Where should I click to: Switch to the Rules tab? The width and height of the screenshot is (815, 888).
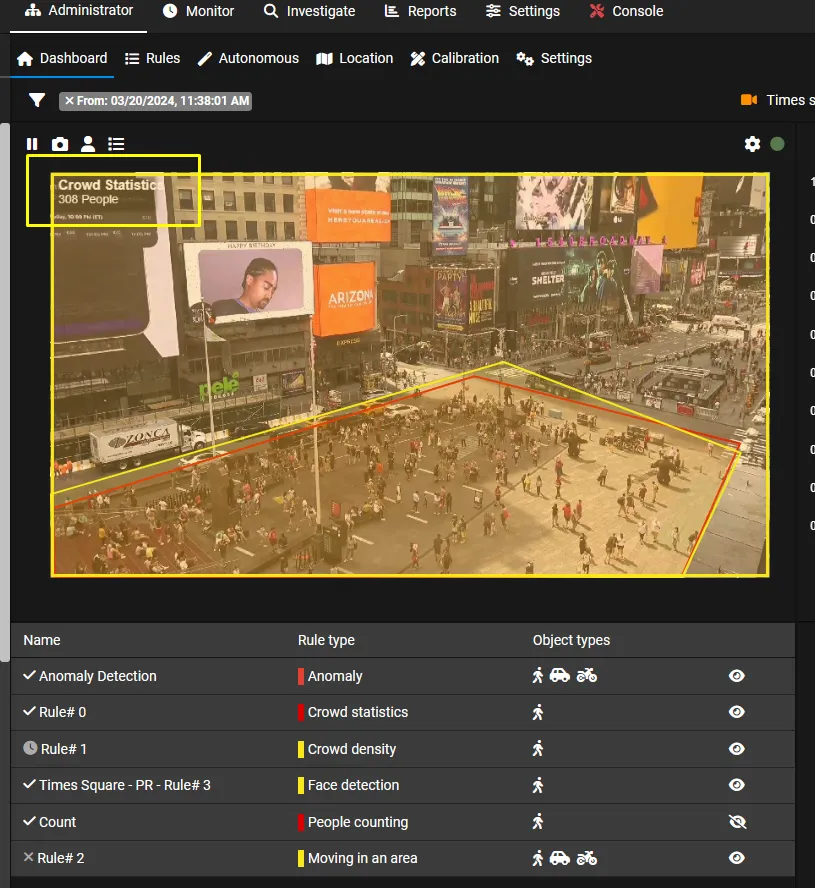tap(152, 58)
